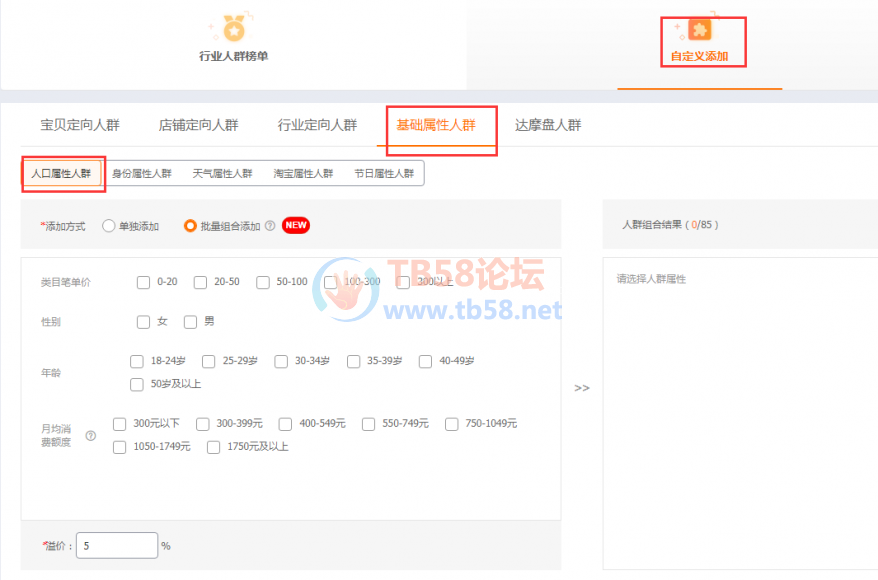Check the 1750元及以上 spending checkbox
The height and width of the screenshot is (580, 878).
[x=214, y=447]
